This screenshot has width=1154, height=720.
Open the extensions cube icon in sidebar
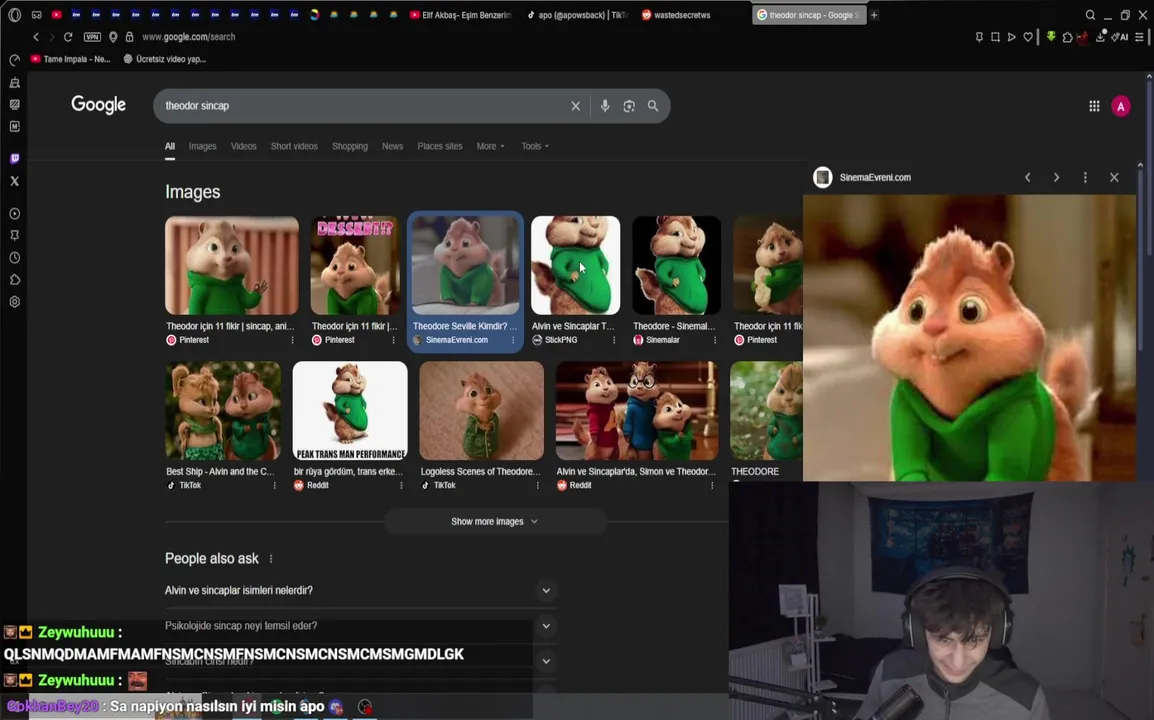point(15,280)
